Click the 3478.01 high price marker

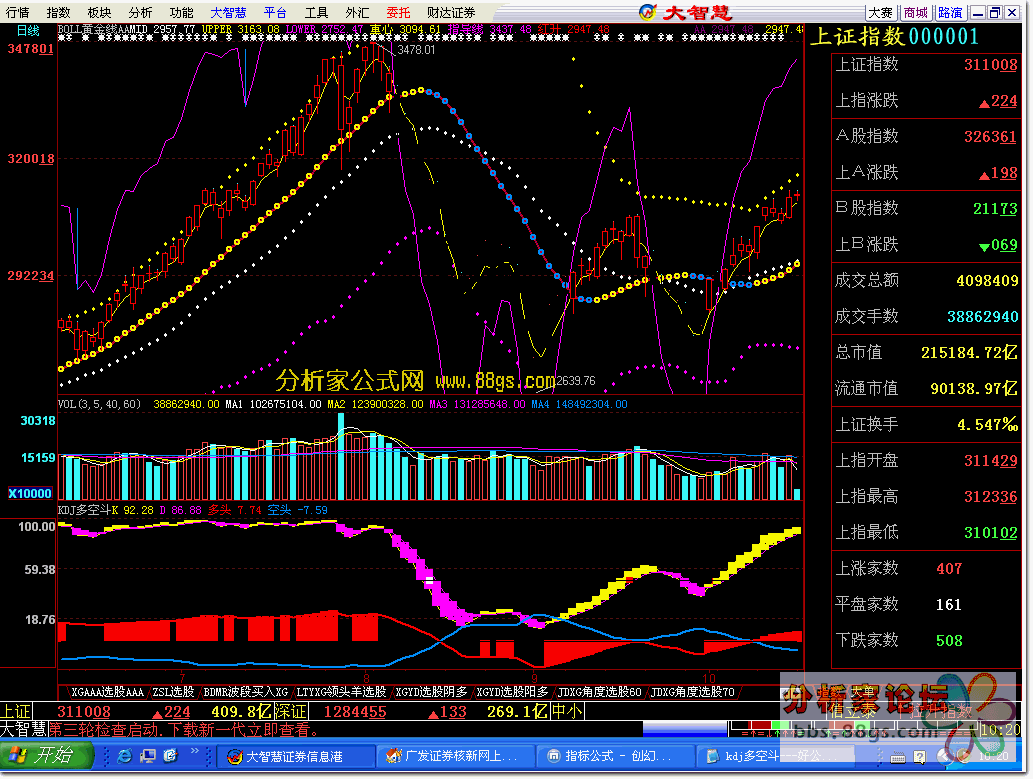416,50
